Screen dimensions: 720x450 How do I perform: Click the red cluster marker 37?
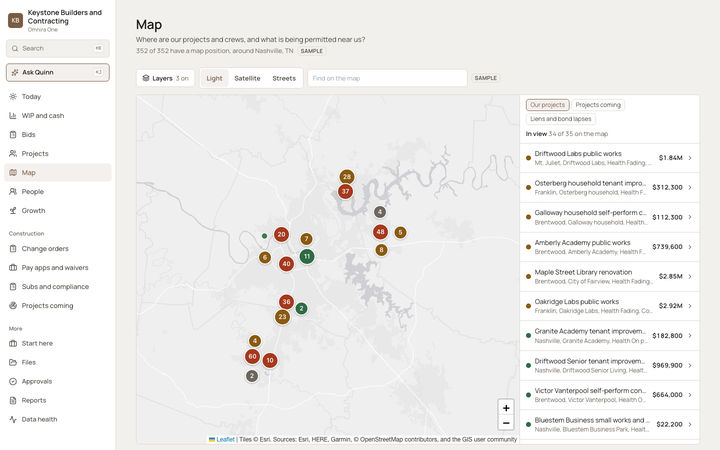coord(345,191)
